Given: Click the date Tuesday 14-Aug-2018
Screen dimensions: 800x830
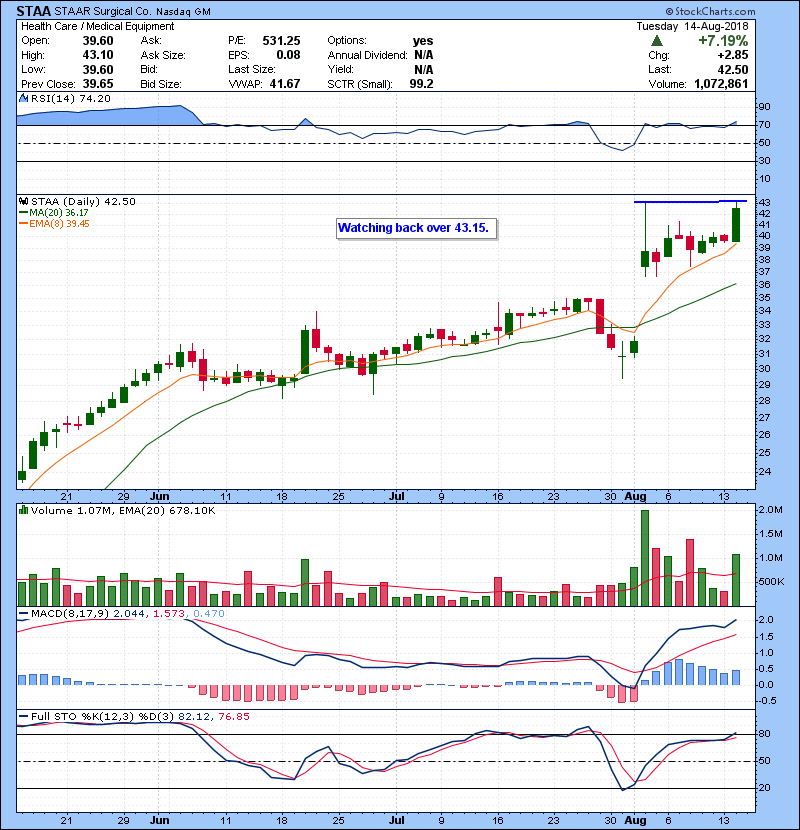Looking at the screenshot, I should tap(692, 26).
